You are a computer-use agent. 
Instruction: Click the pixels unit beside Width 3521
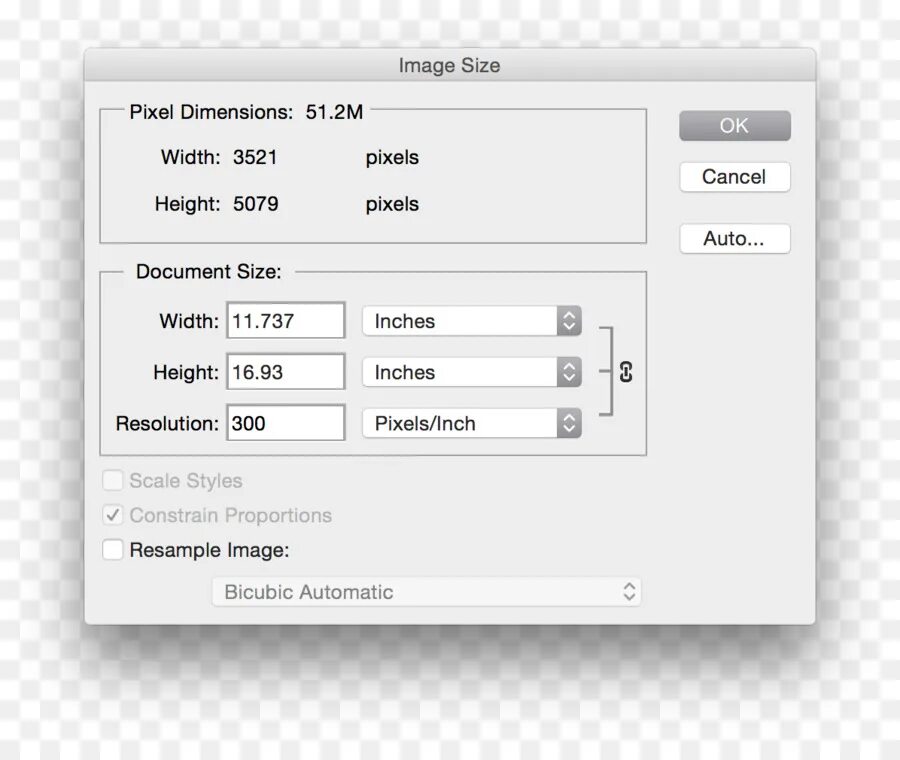392,157
